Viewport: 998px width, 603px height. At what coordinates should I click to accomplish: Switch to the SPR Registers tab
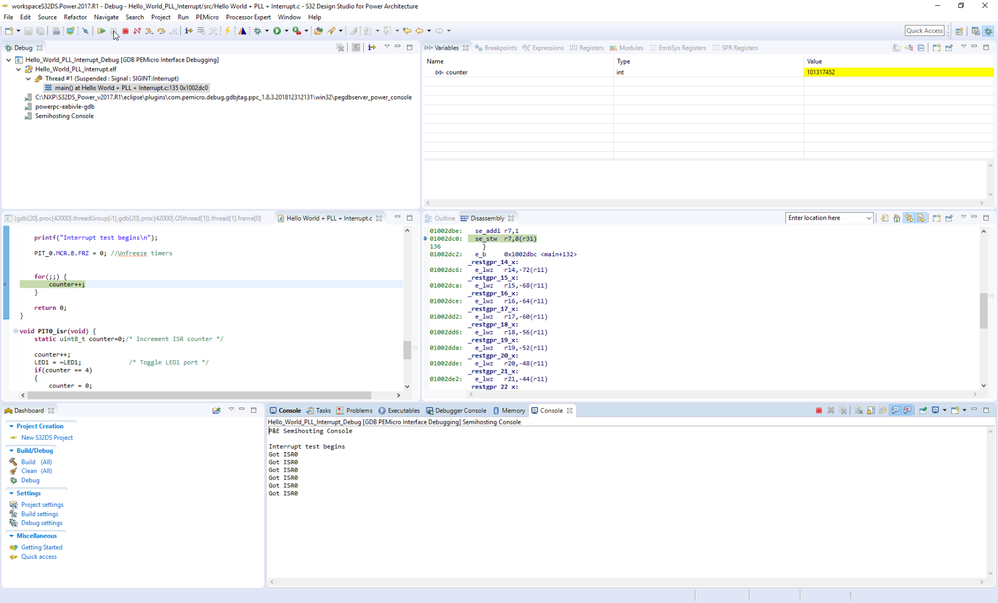(735, 48)
